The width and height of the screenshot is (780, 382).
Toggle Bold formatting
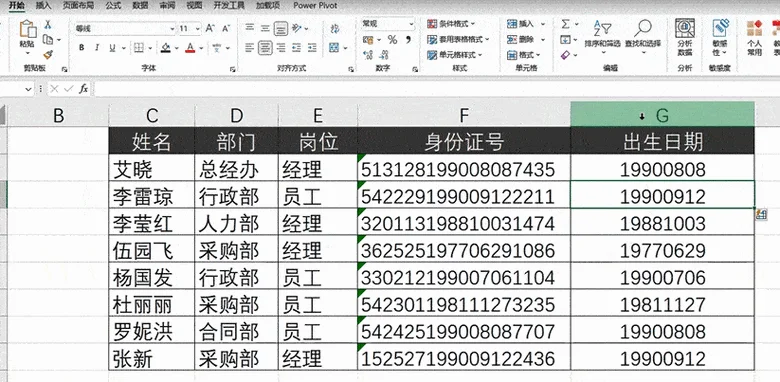click(82, 48)
